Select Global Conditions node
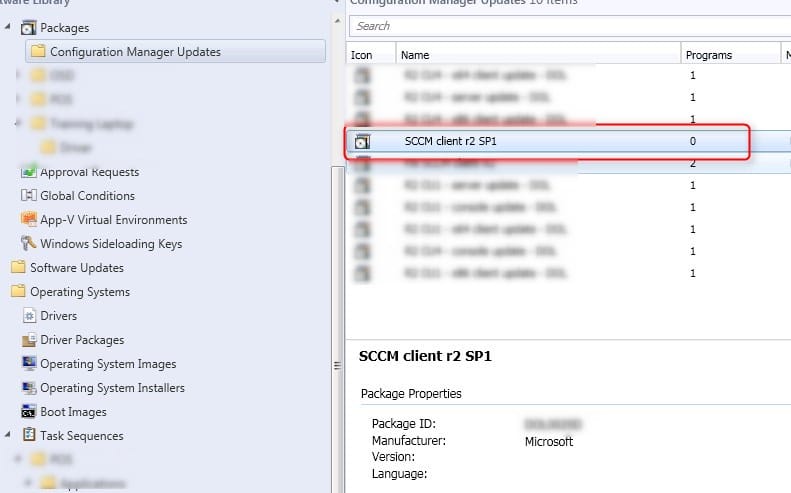 click(x=87, y=196)
